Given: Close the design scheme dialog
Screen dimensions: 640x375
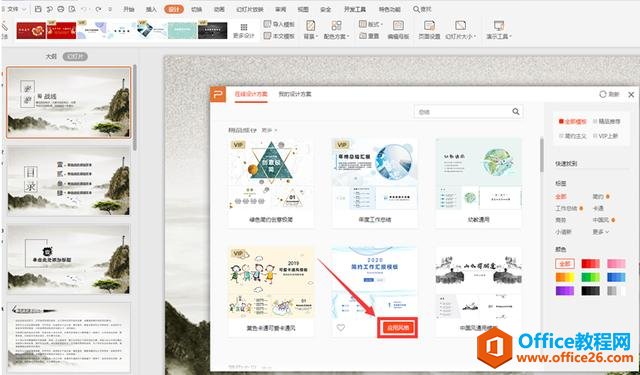Looking at the screenshot, I should click(x=631, y=94).
